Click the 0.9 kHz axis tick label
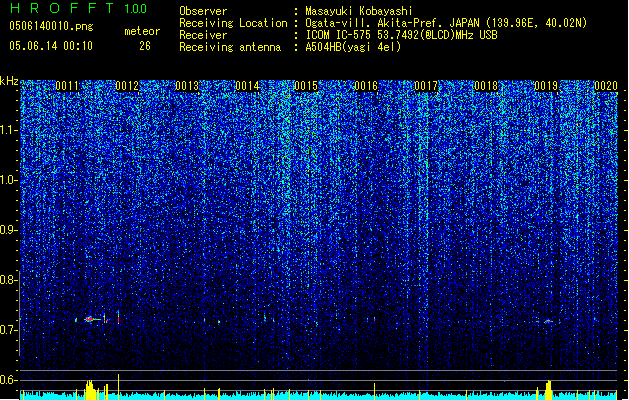629x400 pixels. [9, 230]
